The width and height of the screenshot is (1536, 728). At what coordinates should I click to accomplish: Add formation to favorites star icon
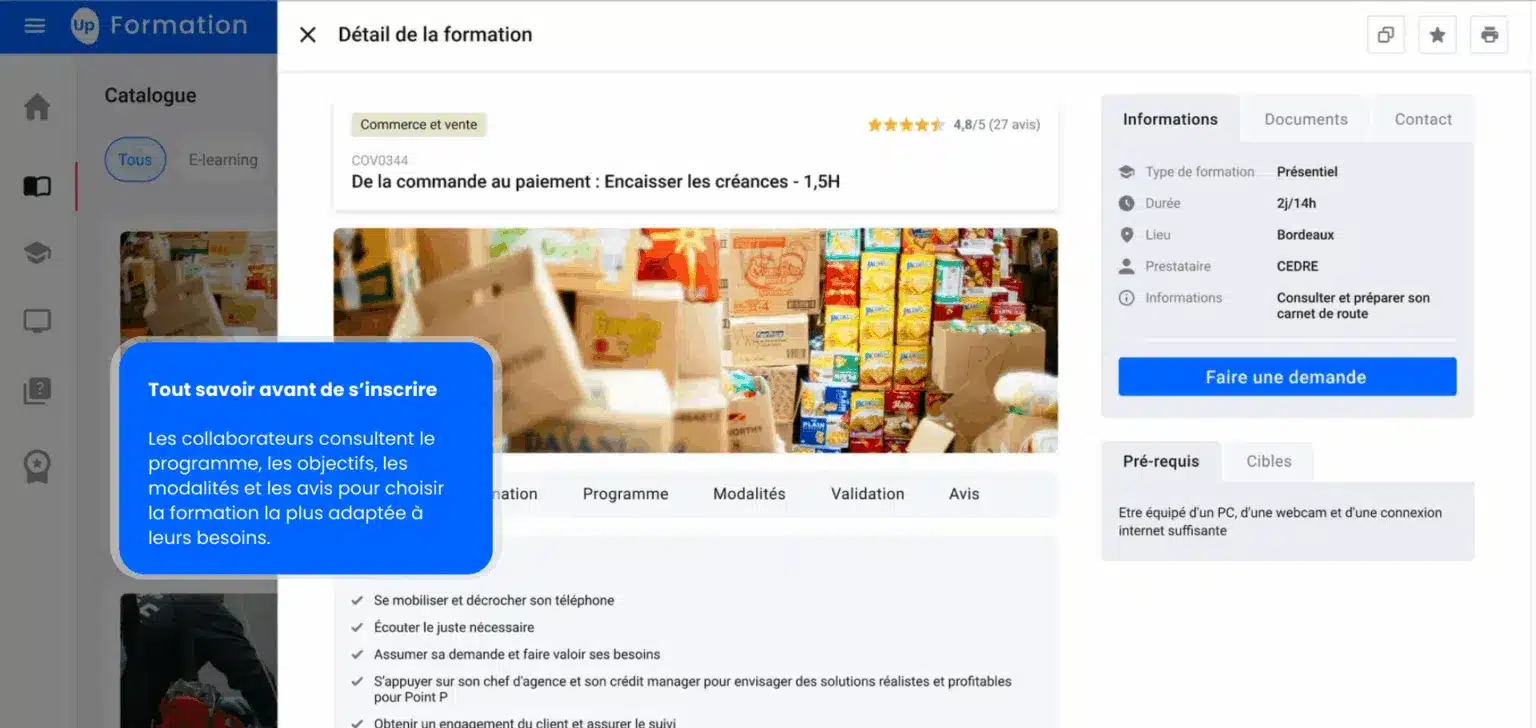point(1437,35)
